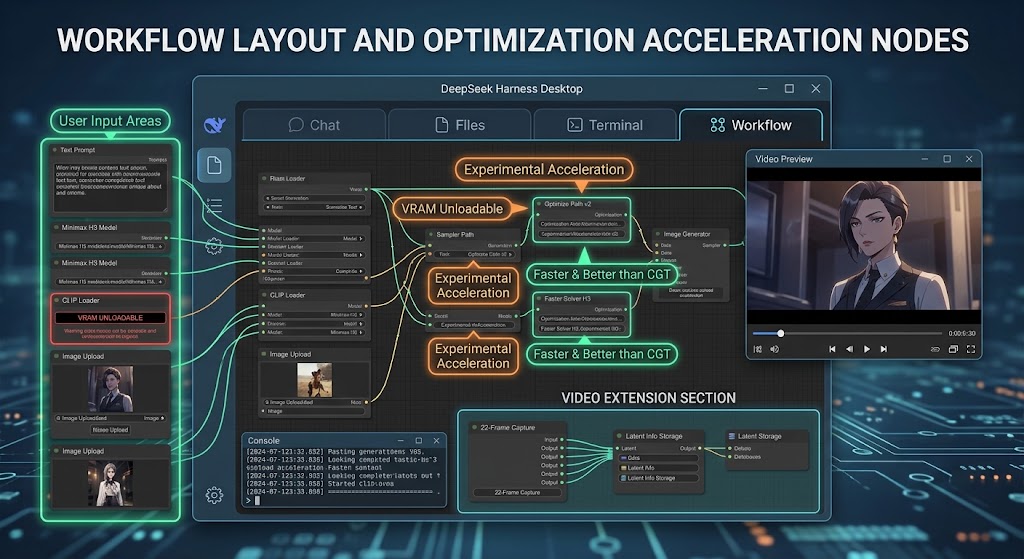Open the Scansitae dropdown in Ream Loader
The width and height of the screenshot is (1024, 559).
coord(313,207)
